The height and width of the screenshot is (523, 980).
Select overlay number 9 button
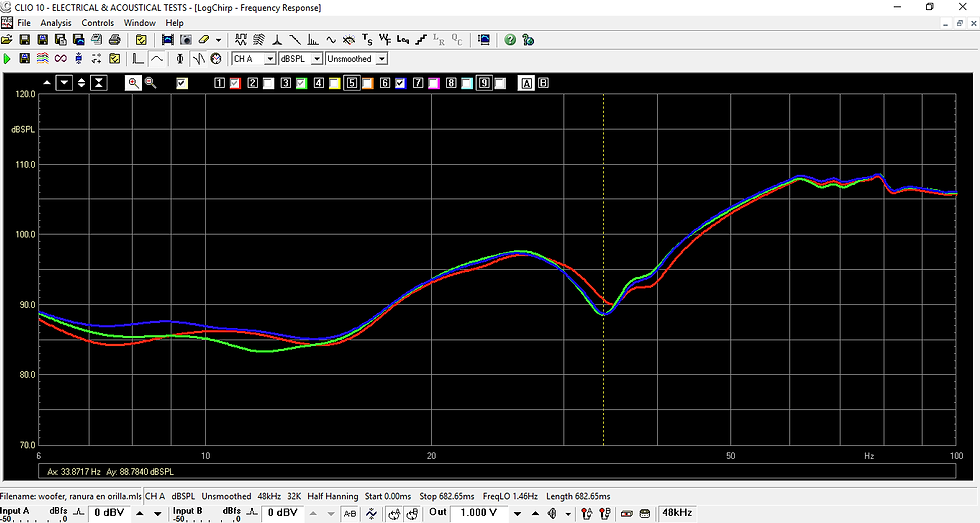[484, 83]
